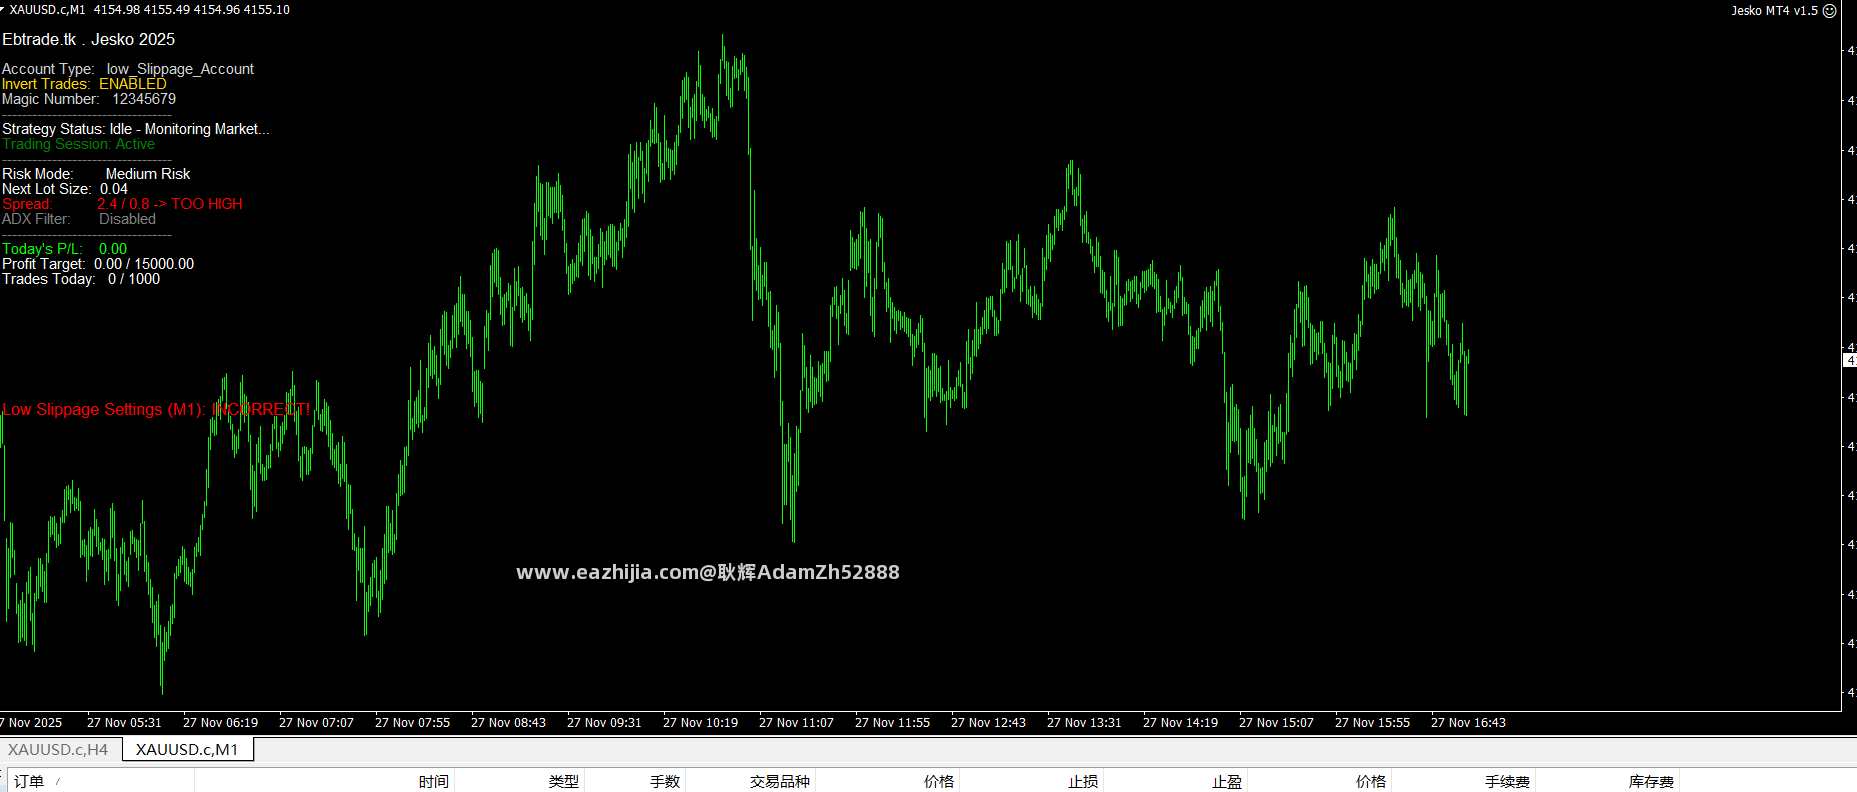The width and height of the screenshot is (1857, 792).
Task: Click the 'Magic Number: 12345679' line
Action: (x=89, y=99)
